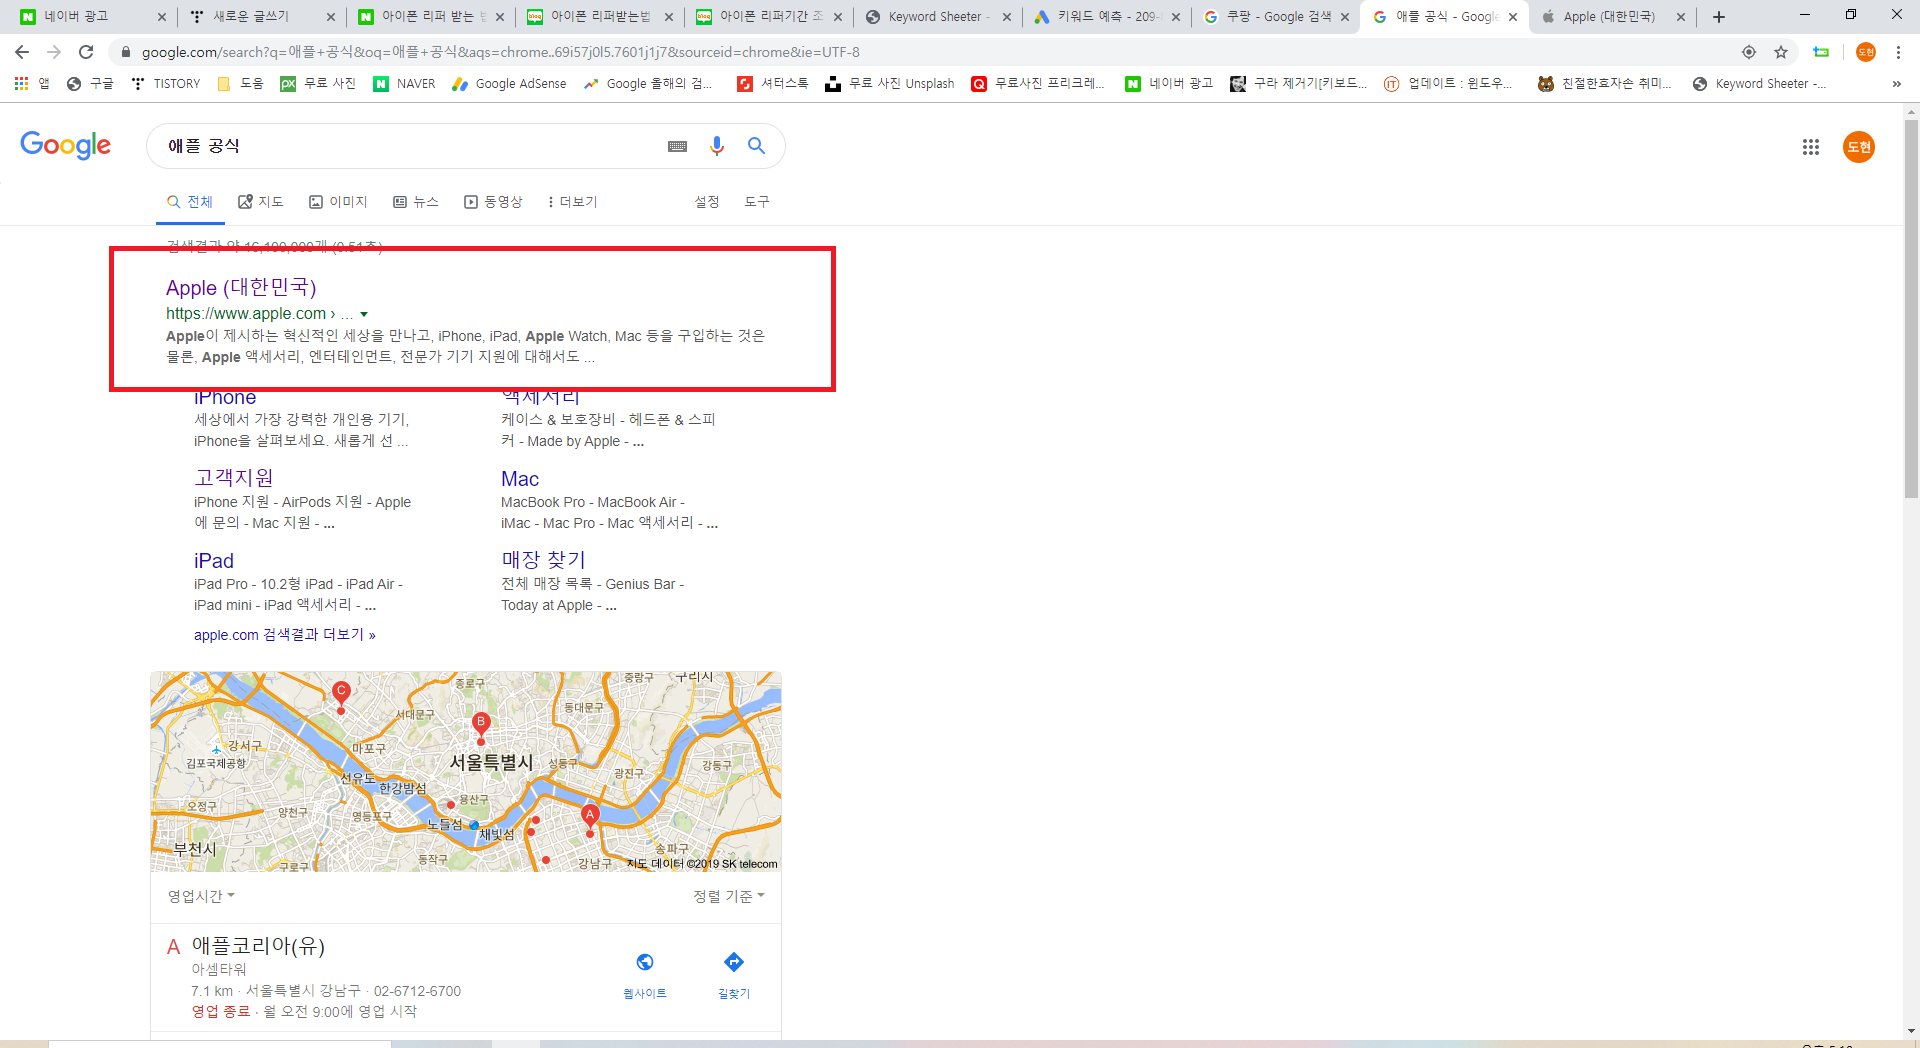The image size is (1920, 1048).
Task: Show more bookmarks with the chevron
Action: coord(1896,84)
